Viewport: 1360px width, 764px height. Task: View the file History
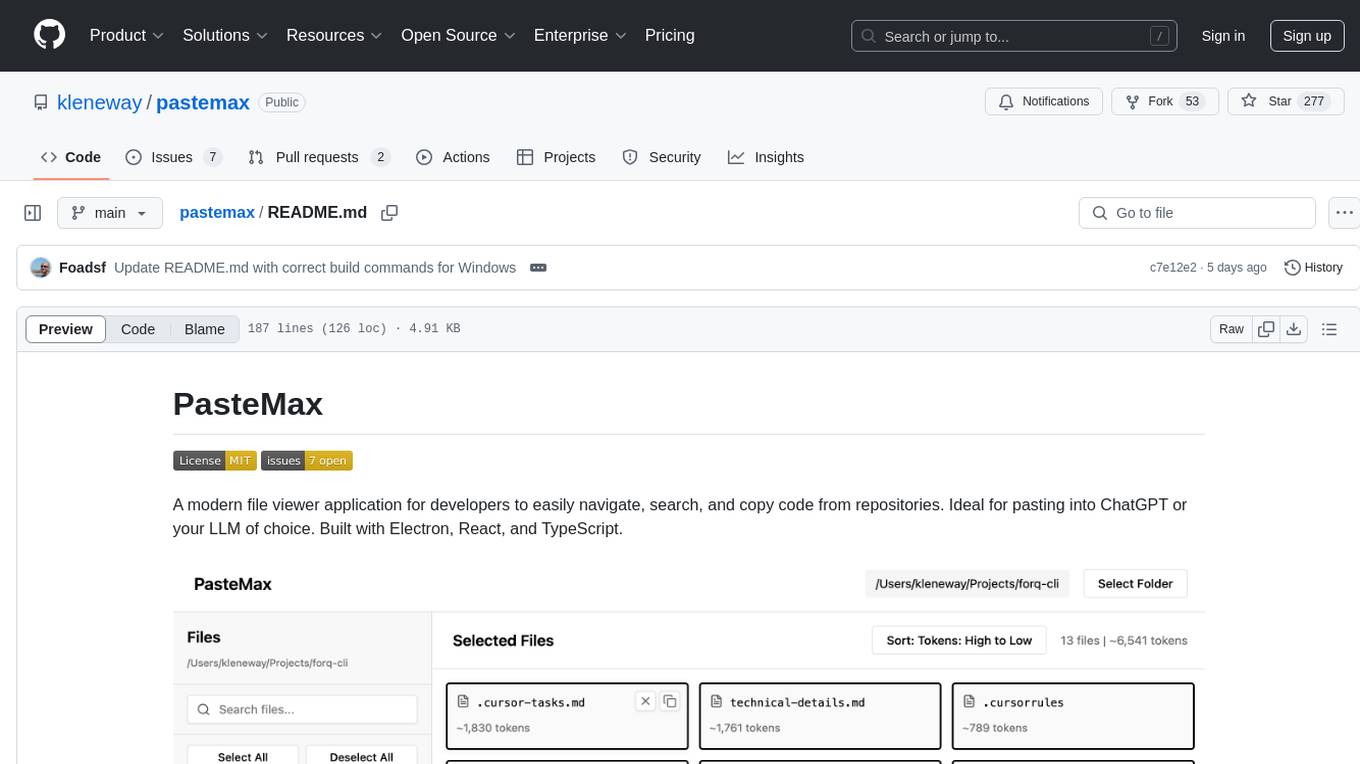coord(1313,268)
